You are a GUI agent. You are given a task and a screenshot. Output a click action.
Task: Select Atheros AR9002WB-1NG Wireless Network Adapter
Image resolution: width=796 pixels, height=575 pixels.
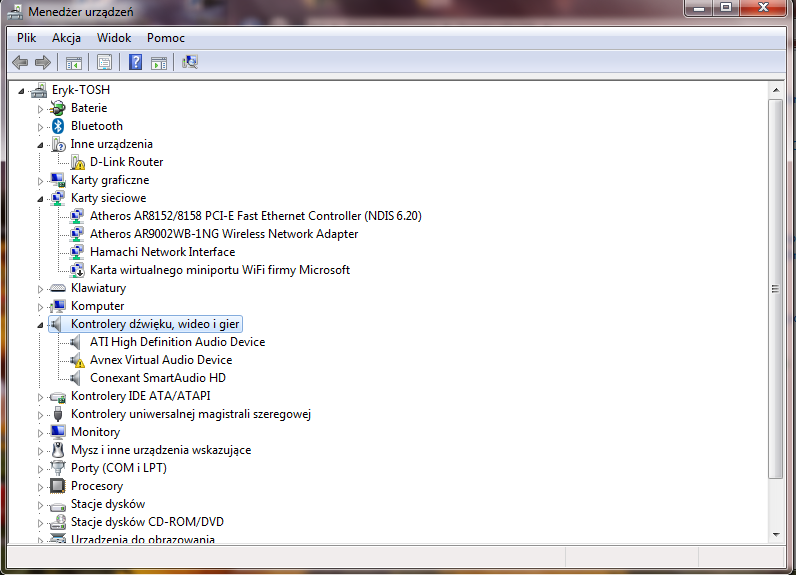coord(224,234)
